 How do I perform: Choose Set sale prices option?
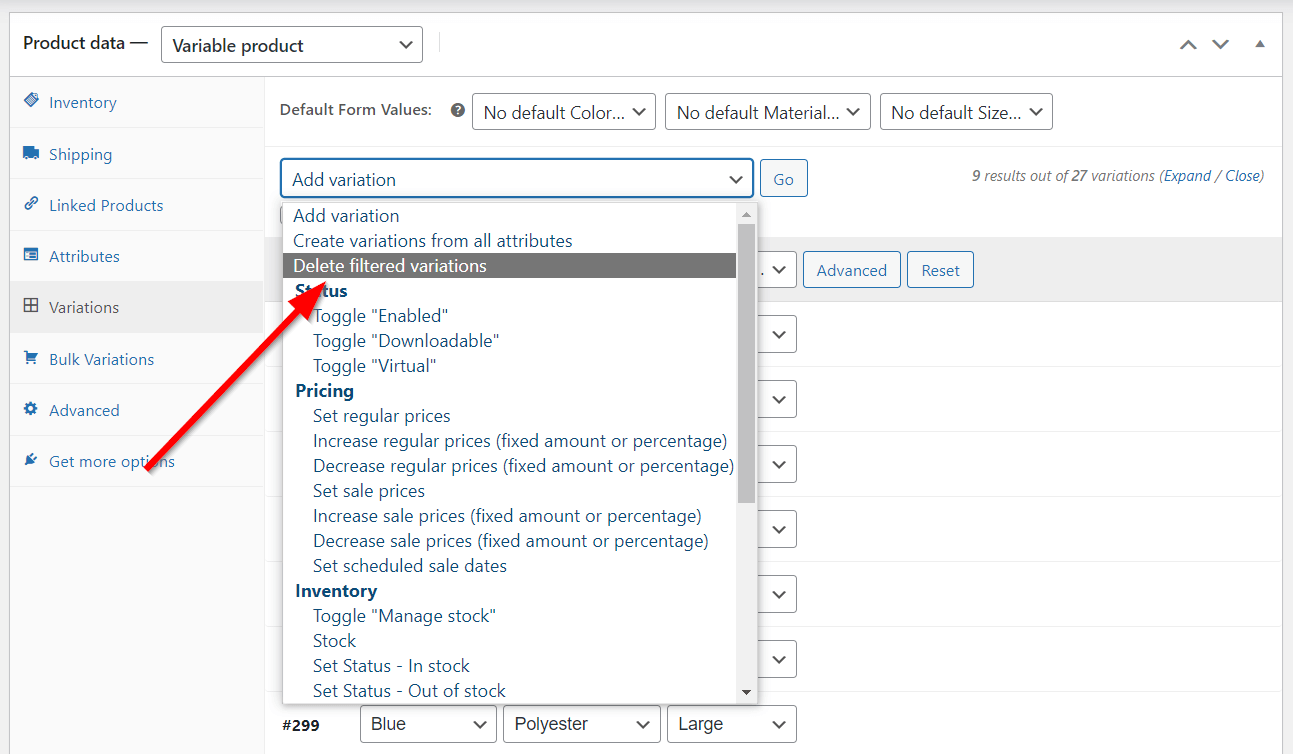click(x=510, y=490)
